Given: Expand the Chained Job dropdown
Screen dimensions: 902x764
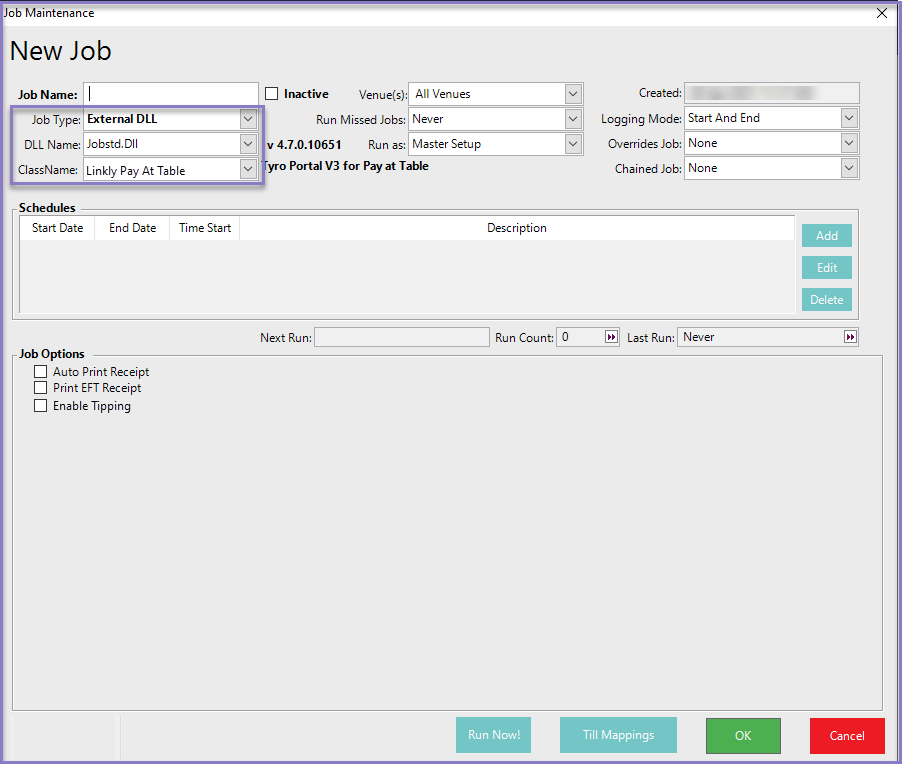Looking at the screenshot, I should [849, 168].
